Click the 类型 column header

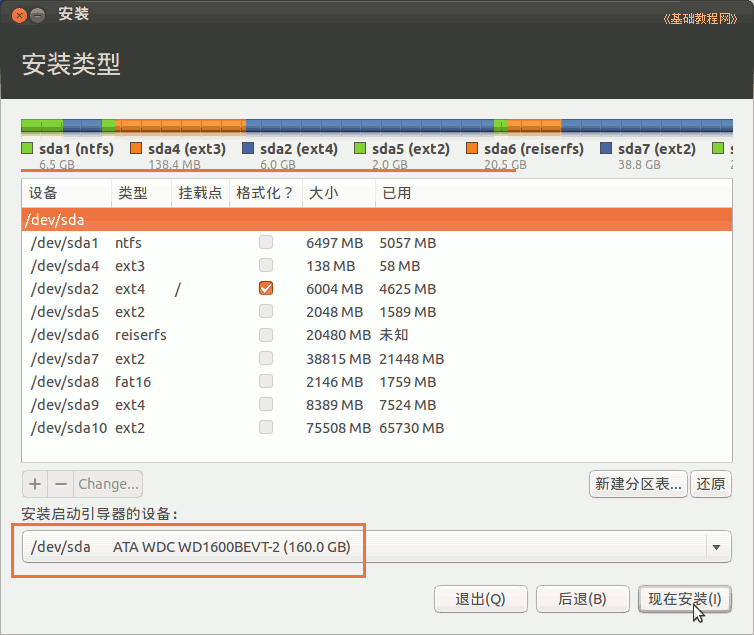tap(141, 193)
